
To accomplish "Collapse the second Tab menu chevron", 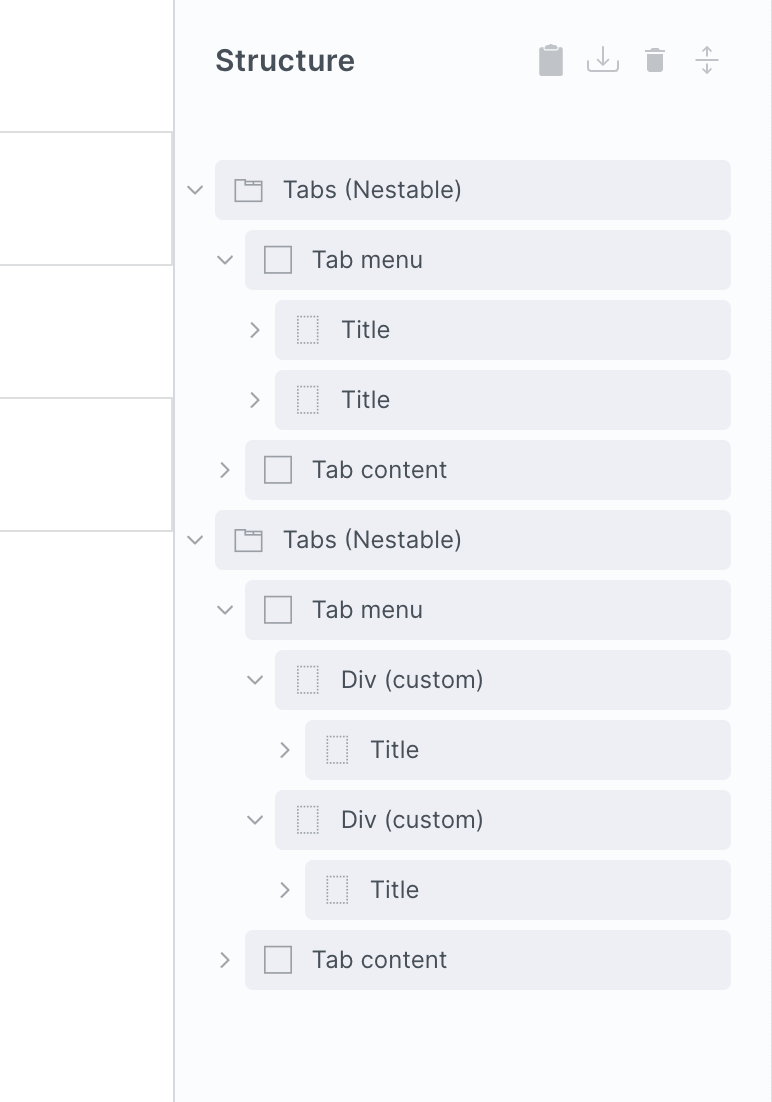I will (225, 610).
